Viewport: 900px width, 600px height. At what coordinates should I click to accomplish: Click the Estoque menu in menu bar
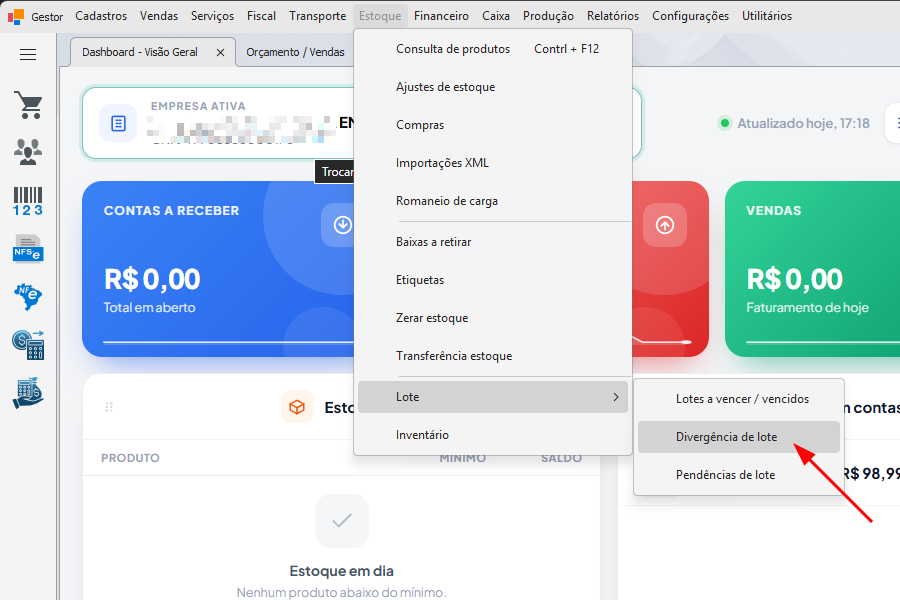(x=380, y=16)
